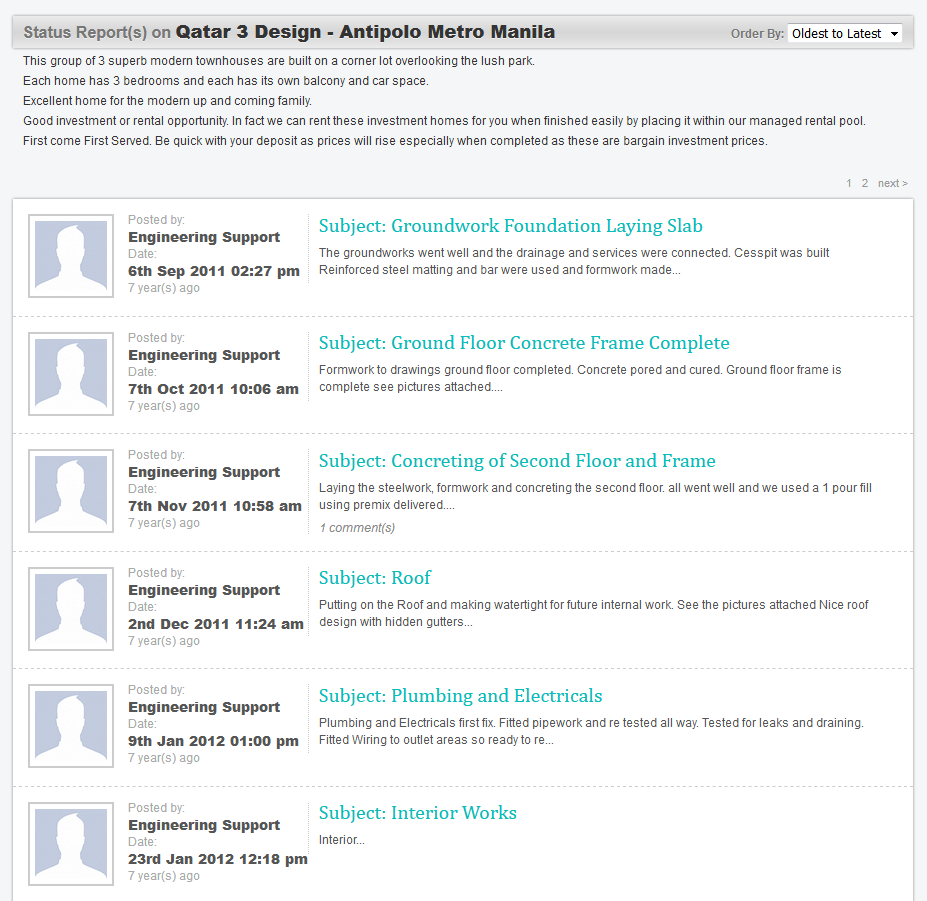Open the Roof status report

(x=375, y=578)
